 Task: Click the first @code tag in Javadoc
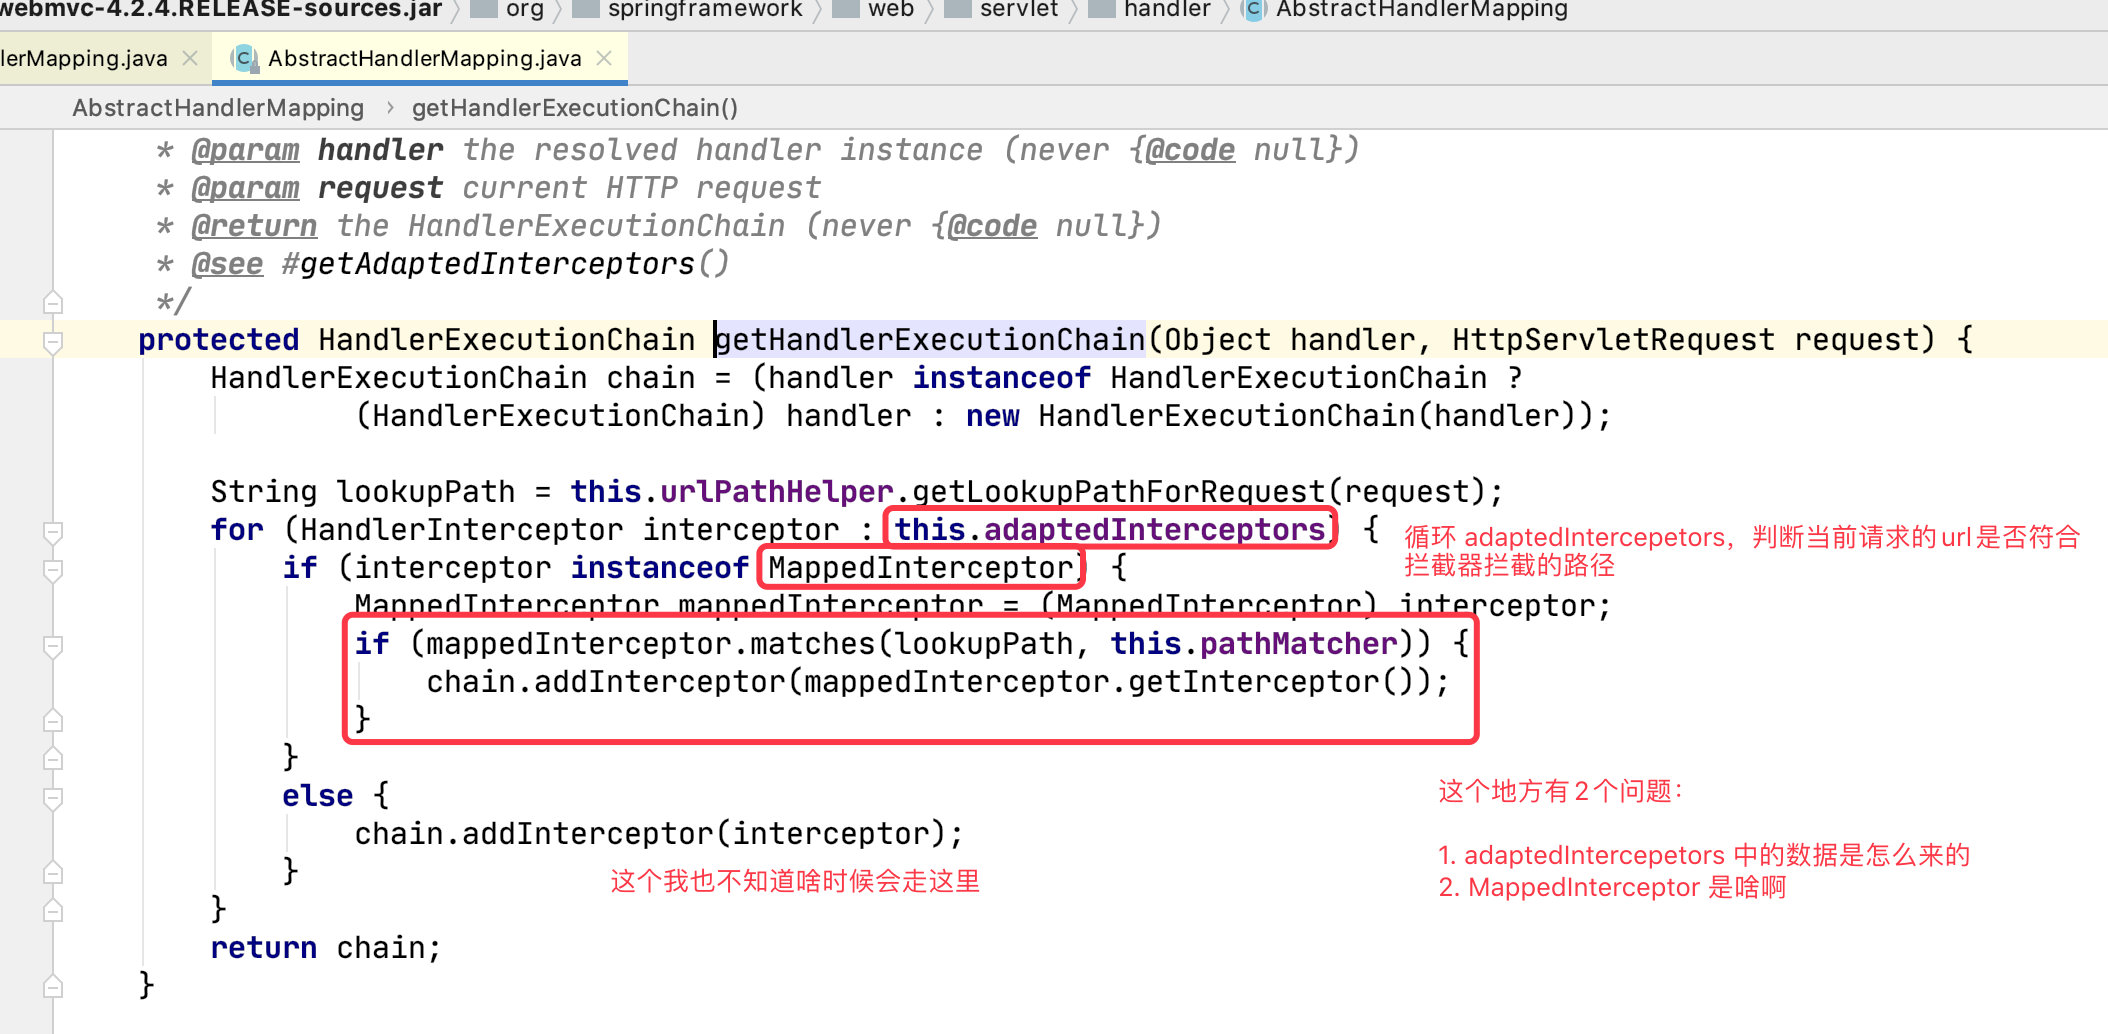(x=1189, y=150)
